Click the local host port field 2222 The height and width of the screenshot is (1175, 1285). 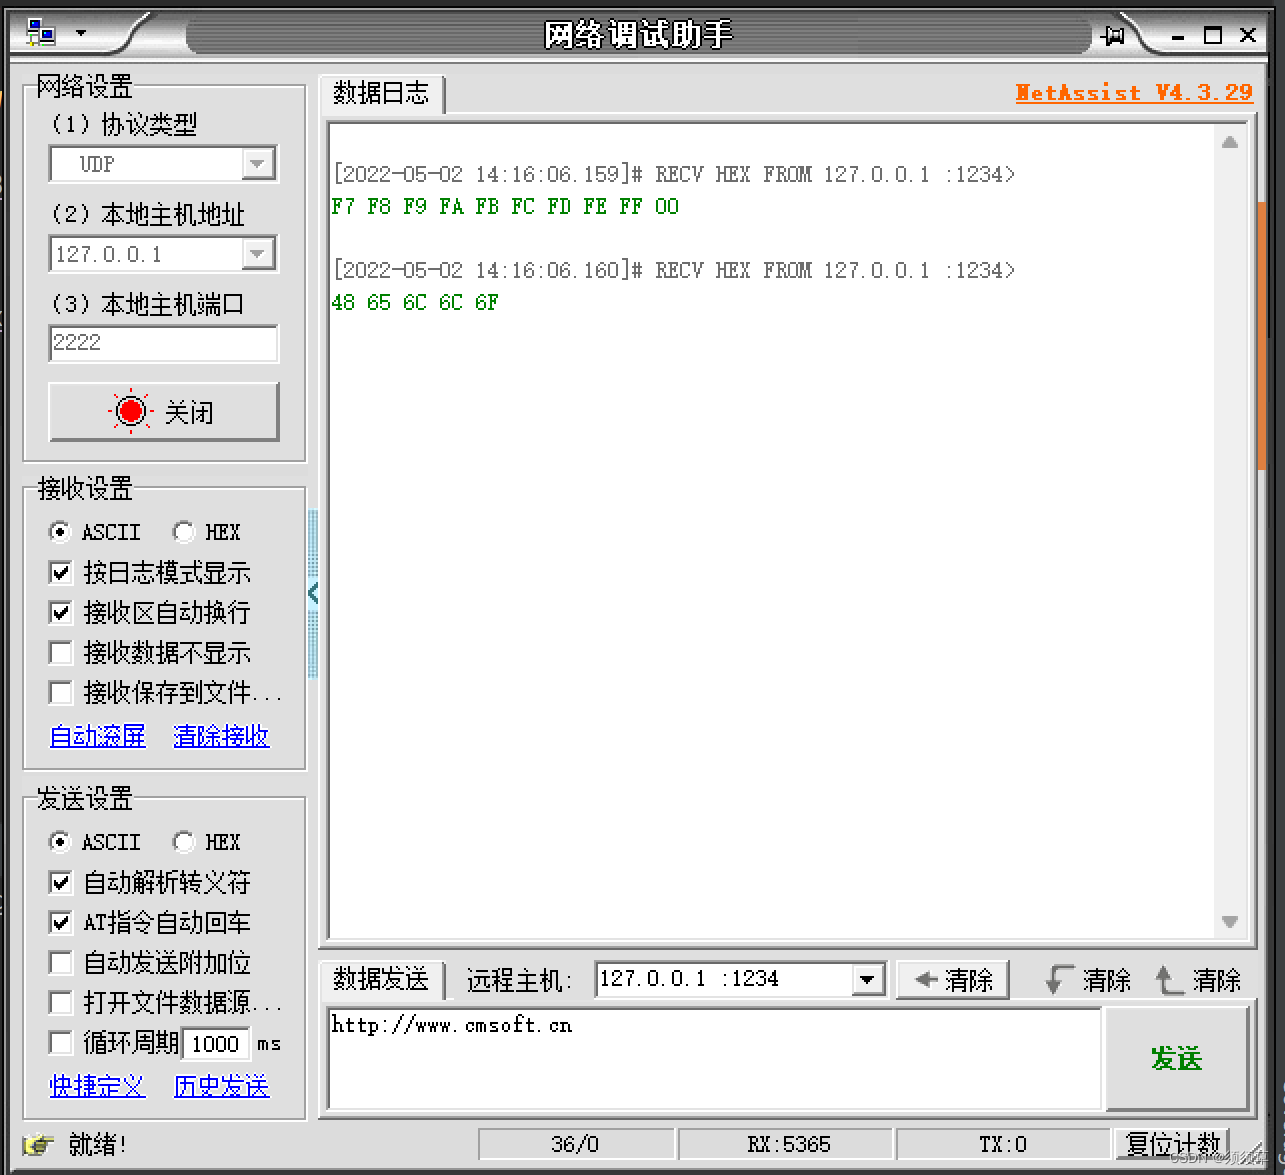click(164, 343)
